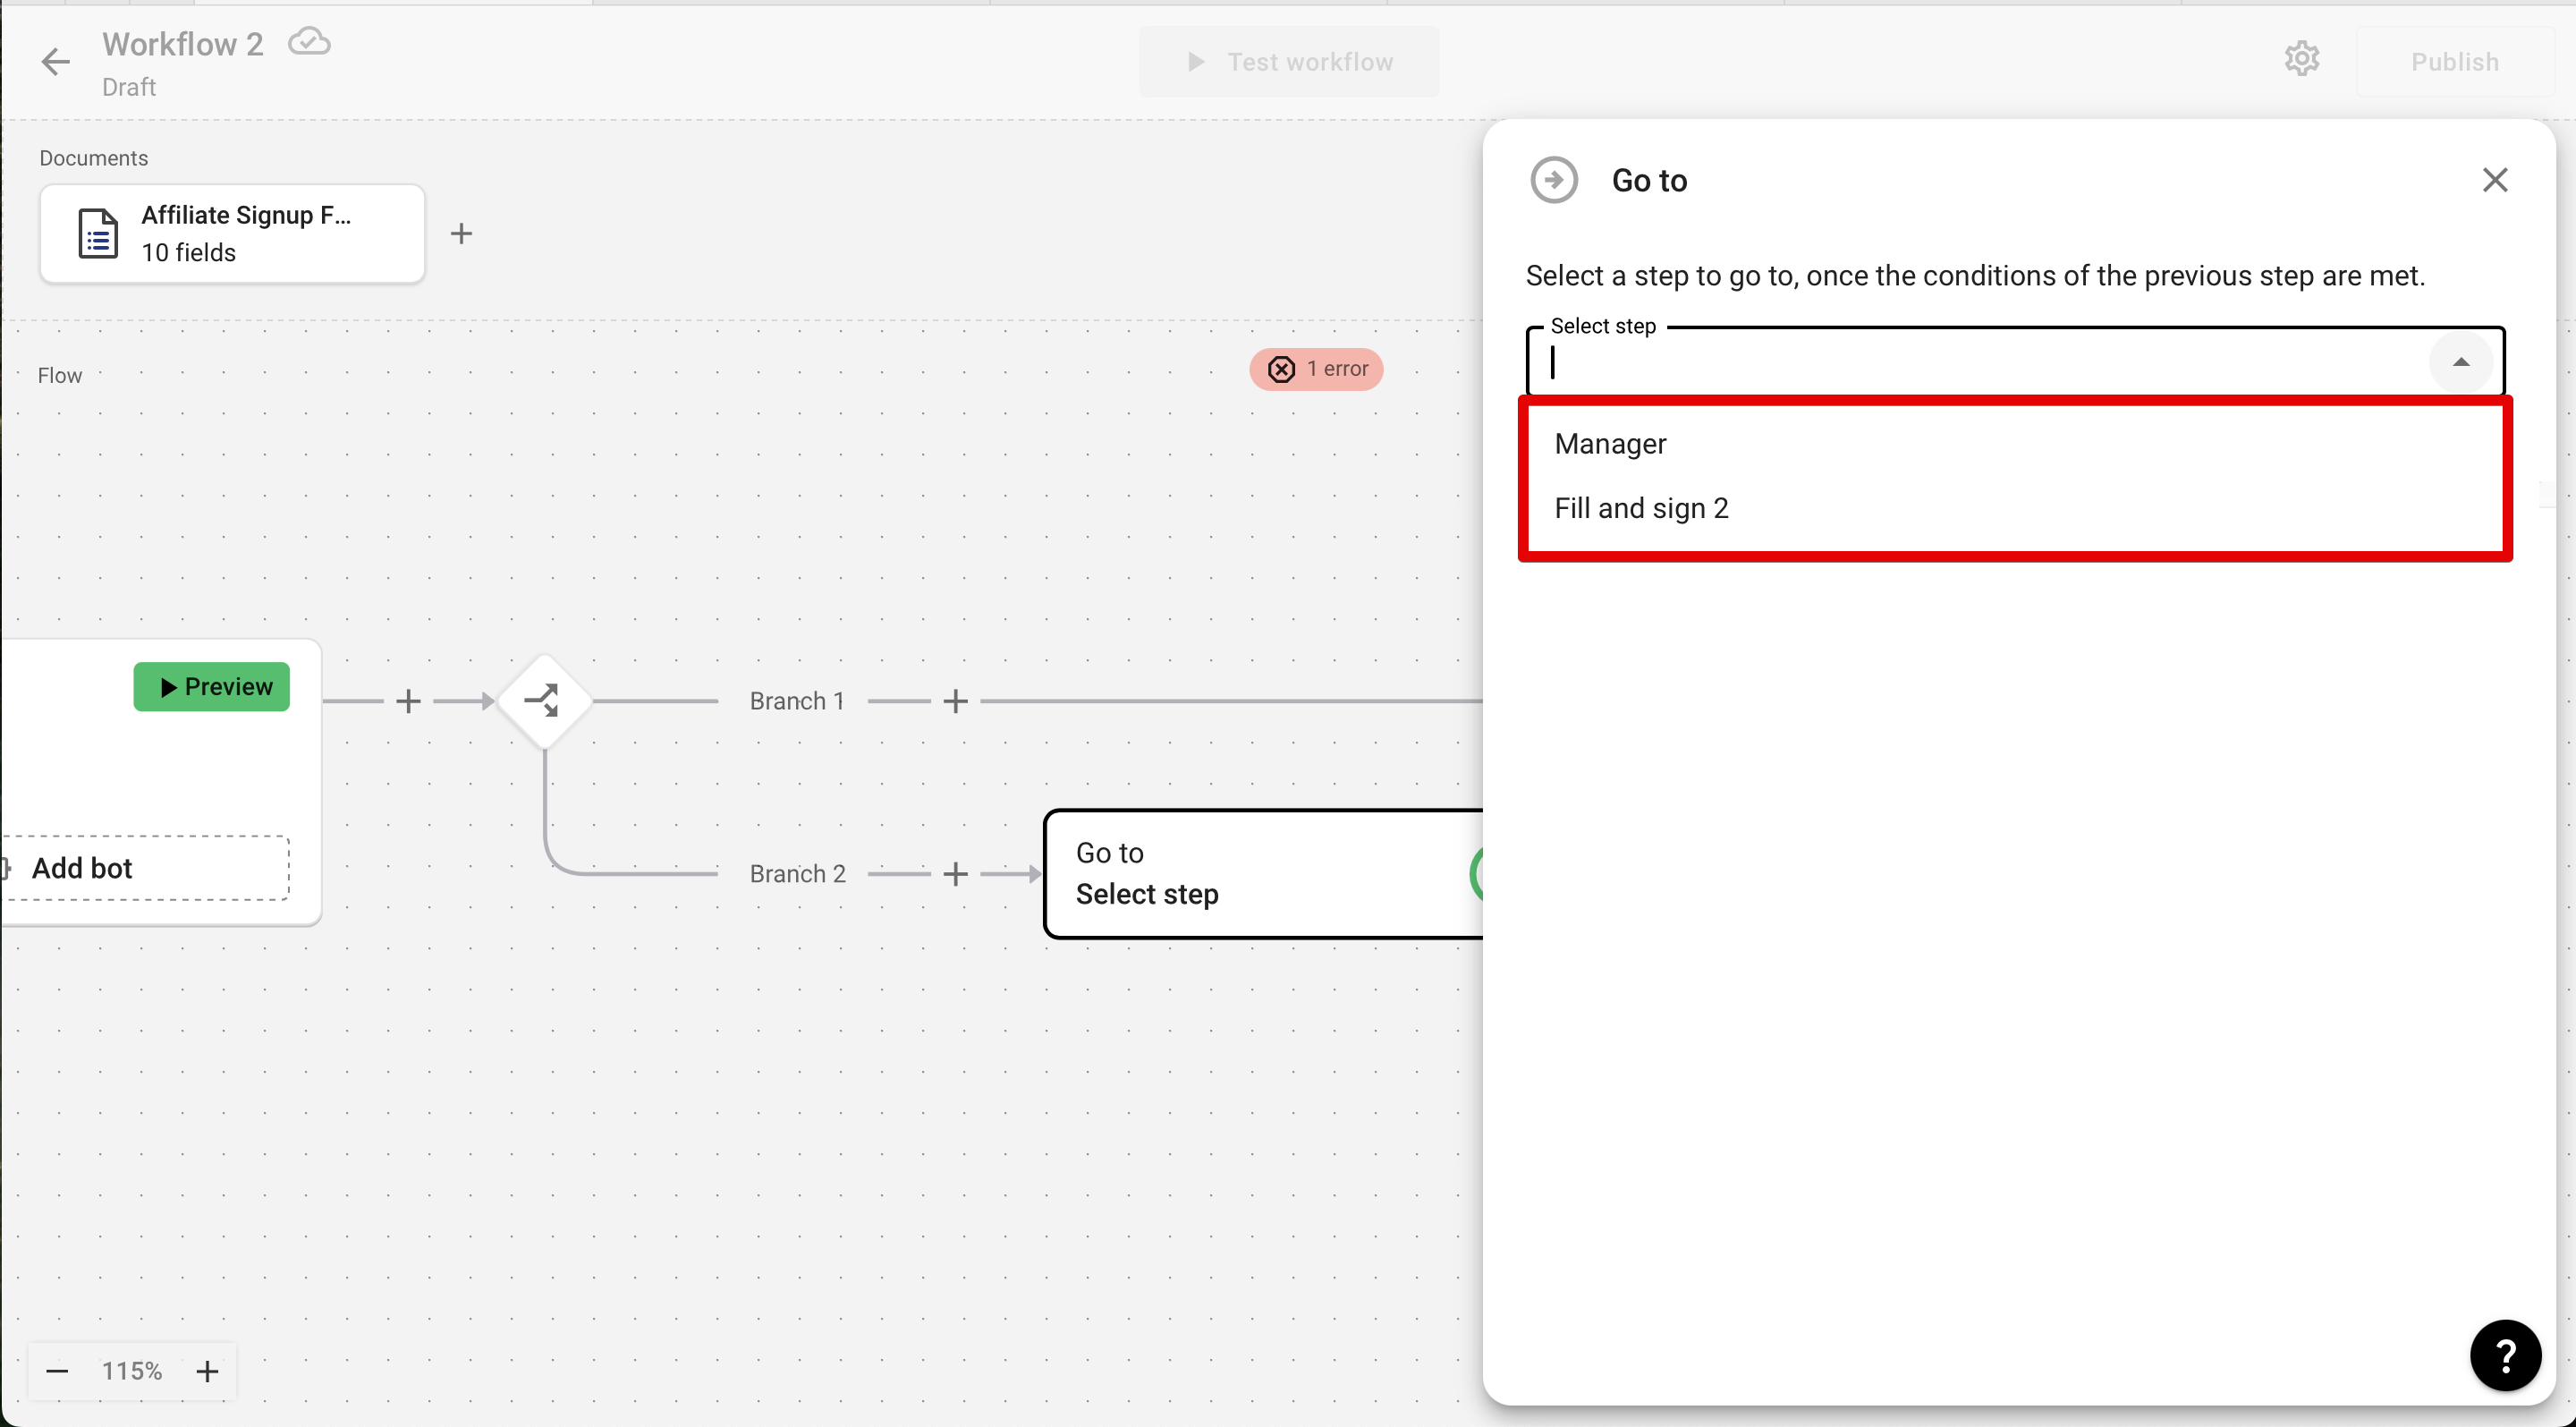Close the Go to panel
This screenshot has width=2576, height=1427.
click(2495, 180)
